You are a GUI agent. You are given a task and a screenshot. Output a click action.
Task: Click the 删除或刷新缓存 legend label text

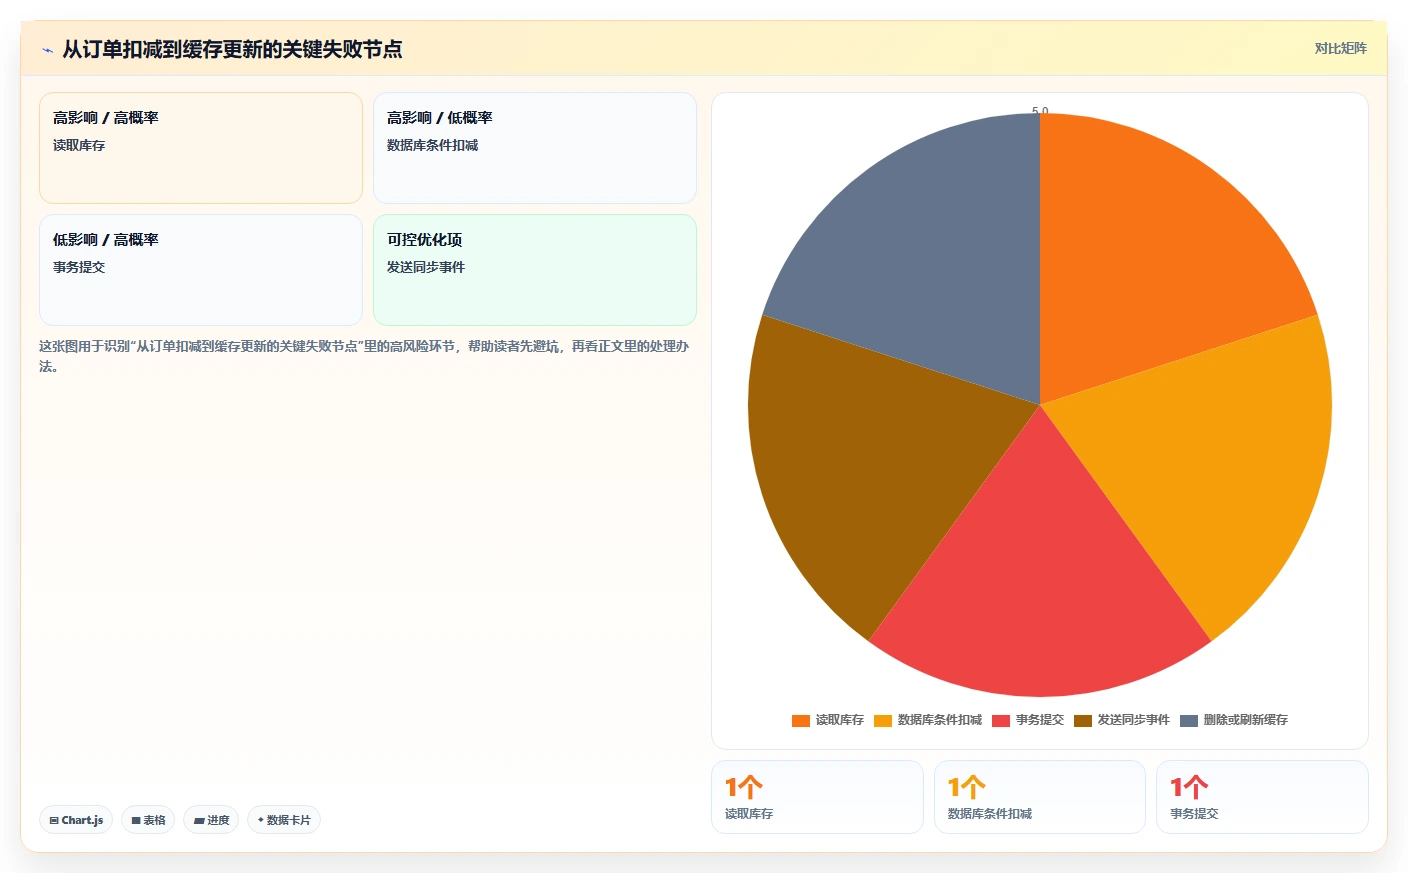pyautogui.click(x=1246, y=720)
